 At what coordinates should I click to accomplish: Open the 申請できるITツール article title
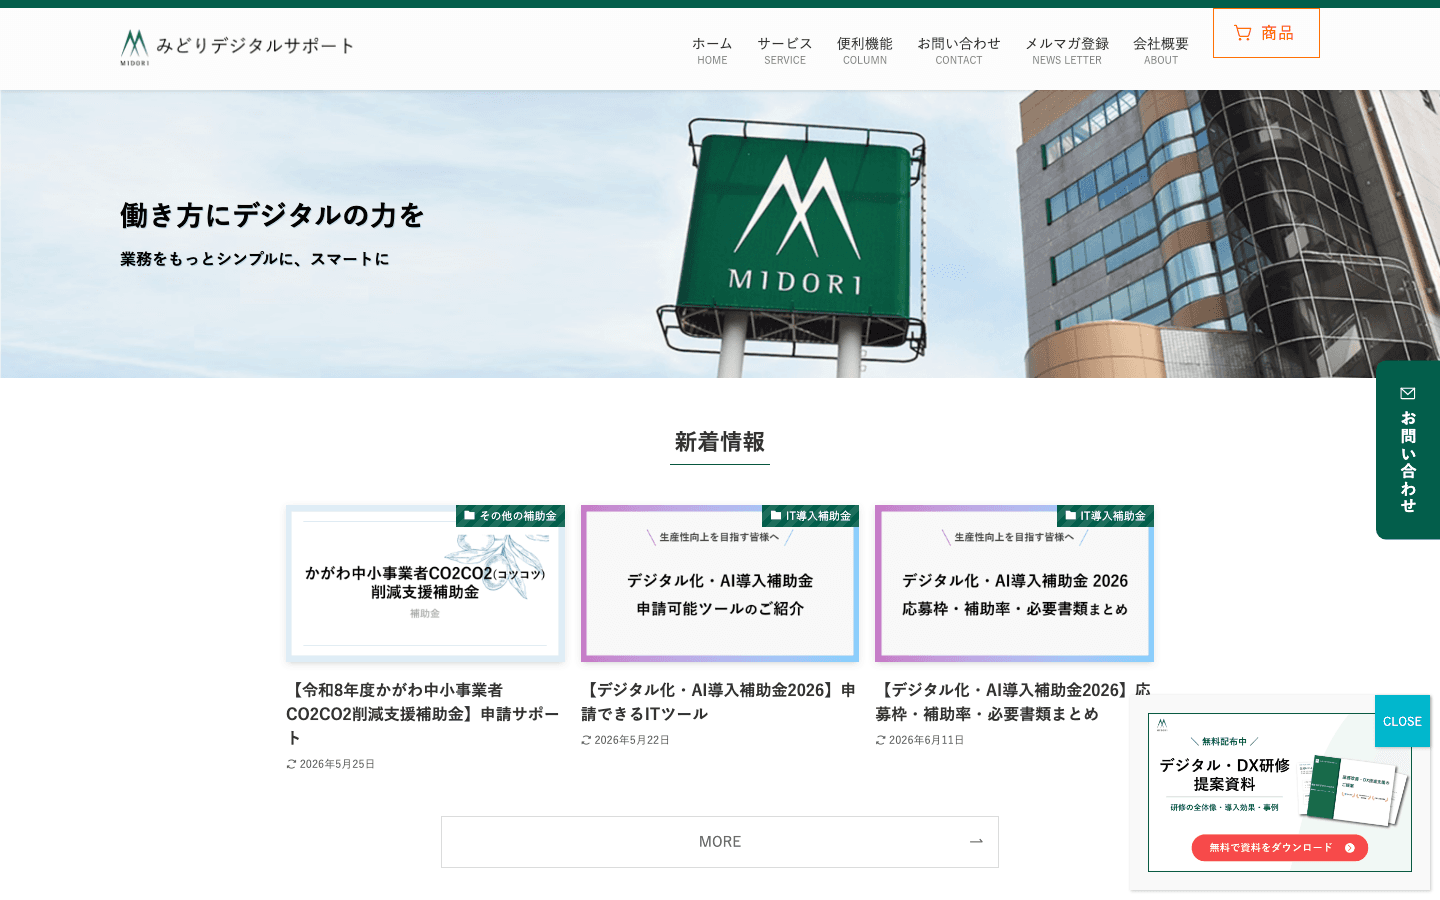[x=718, y=702]
